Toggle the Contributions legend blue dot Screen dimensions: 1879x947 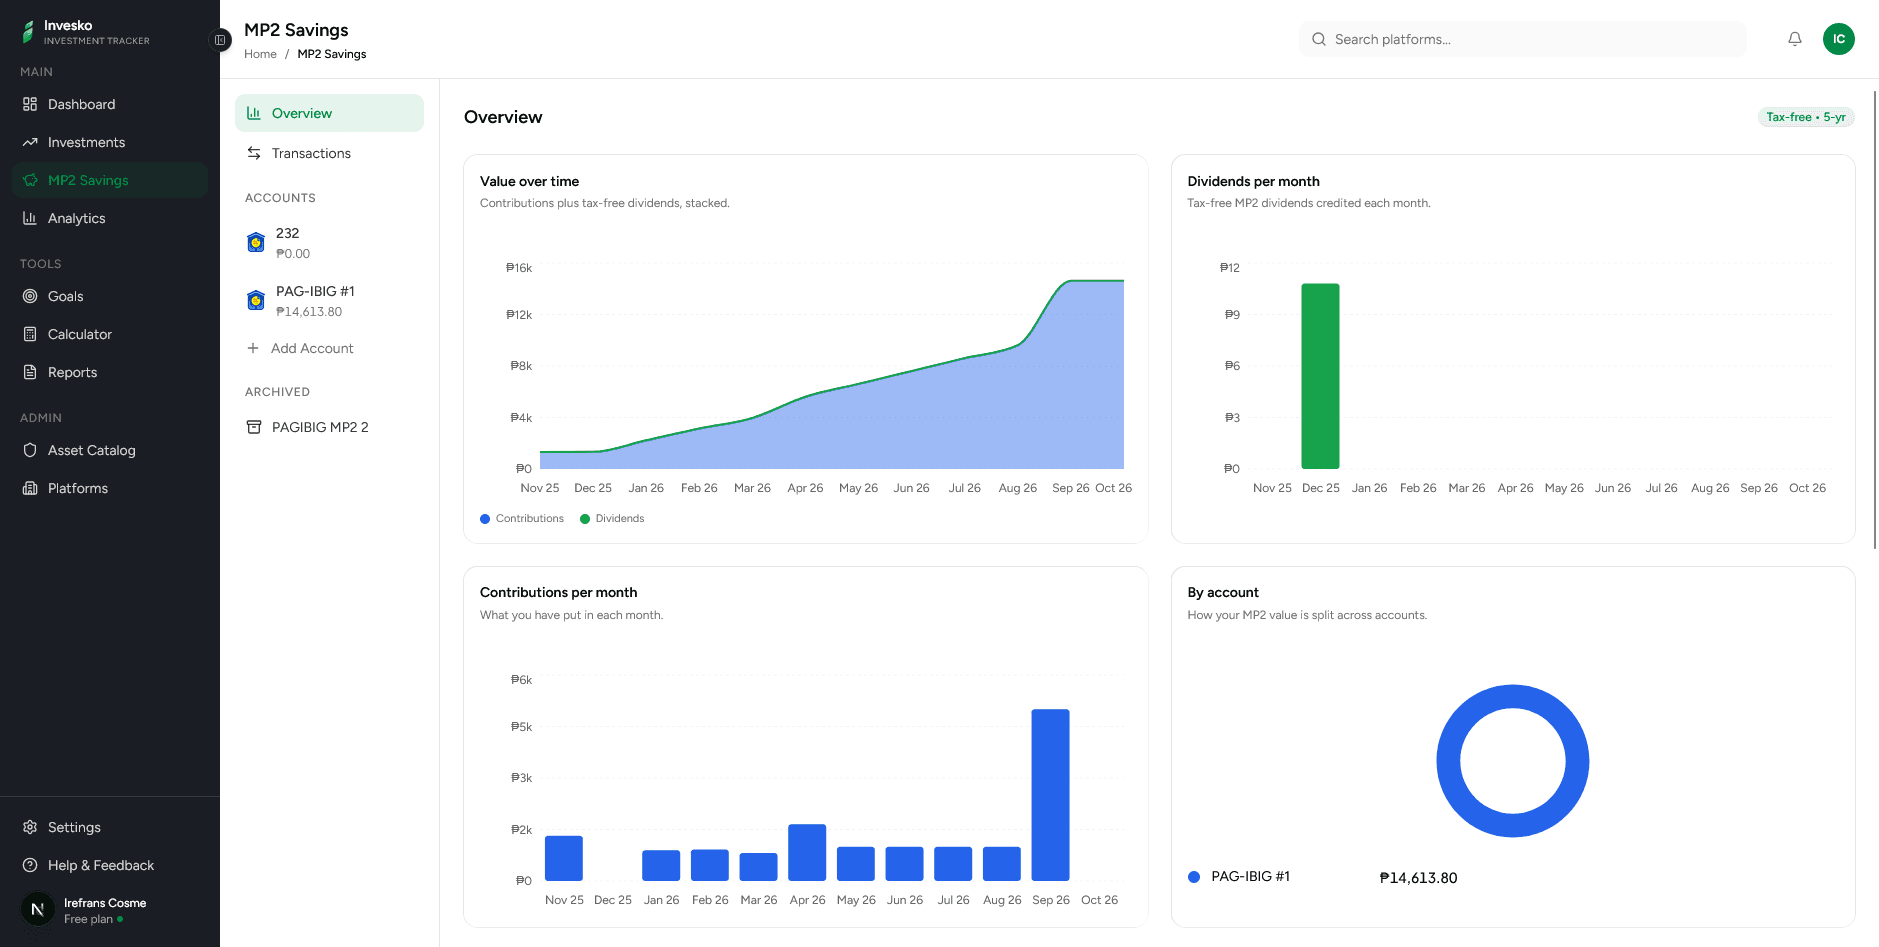[485, 519]
